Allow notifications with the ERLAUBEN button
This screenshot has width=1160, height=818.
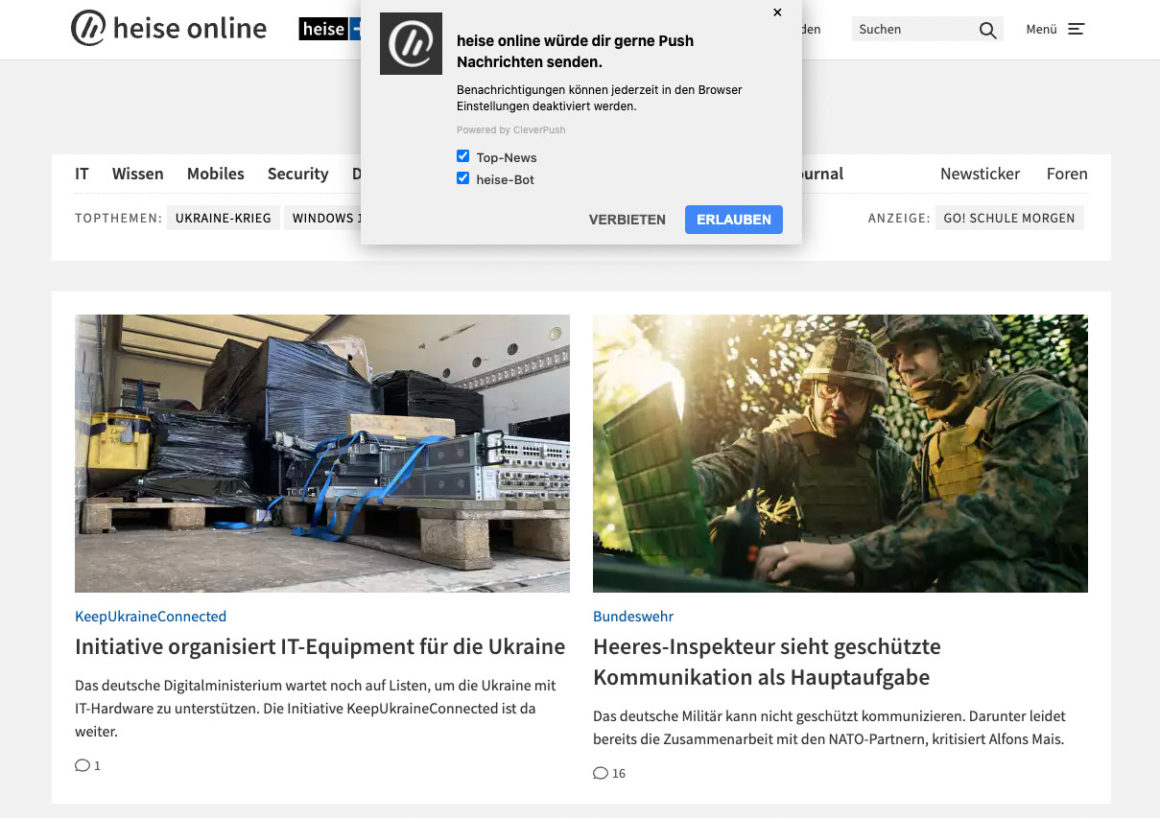pyautogui.click(x=733, y=219)
